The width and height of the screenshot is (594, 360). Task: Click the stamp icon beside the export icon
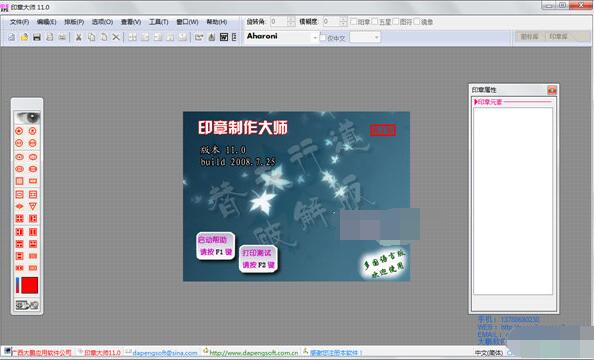coord(212,37)
